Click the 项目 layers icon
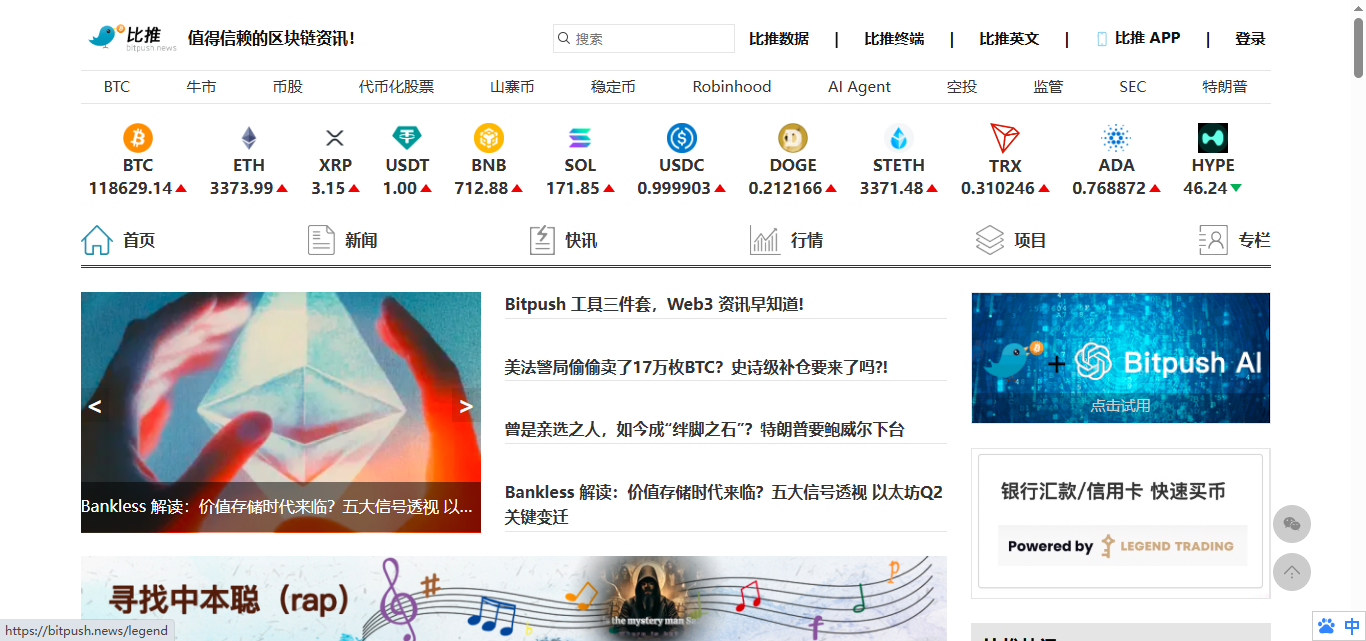Viewport: 1366px width, 641px height. (x=989, y=240)
